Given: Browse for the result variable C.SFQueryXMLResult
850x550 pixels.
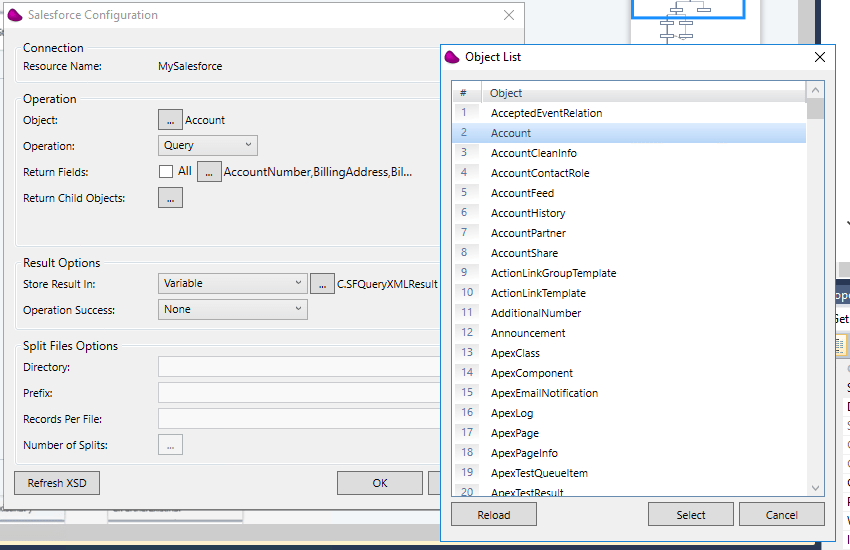Looking at the screenshot, I should tap(322, 284).
